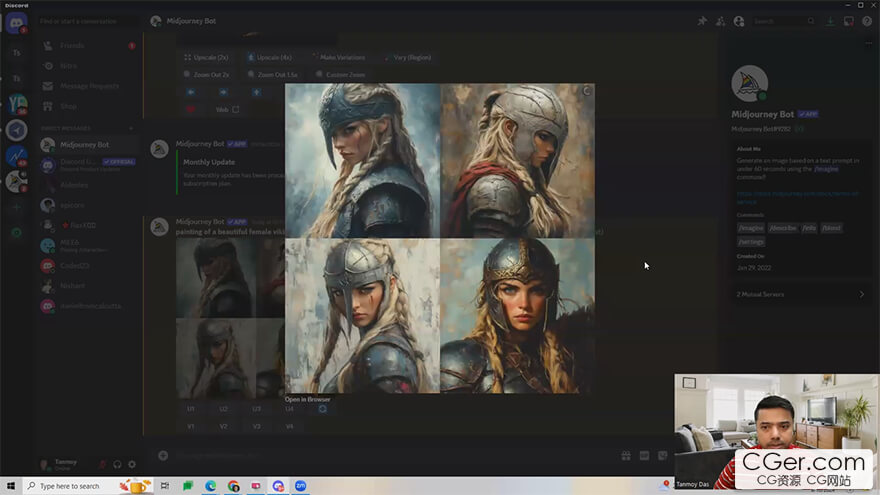
Task: Click the U2 upscale button
Action: click(x=223, y=409)
